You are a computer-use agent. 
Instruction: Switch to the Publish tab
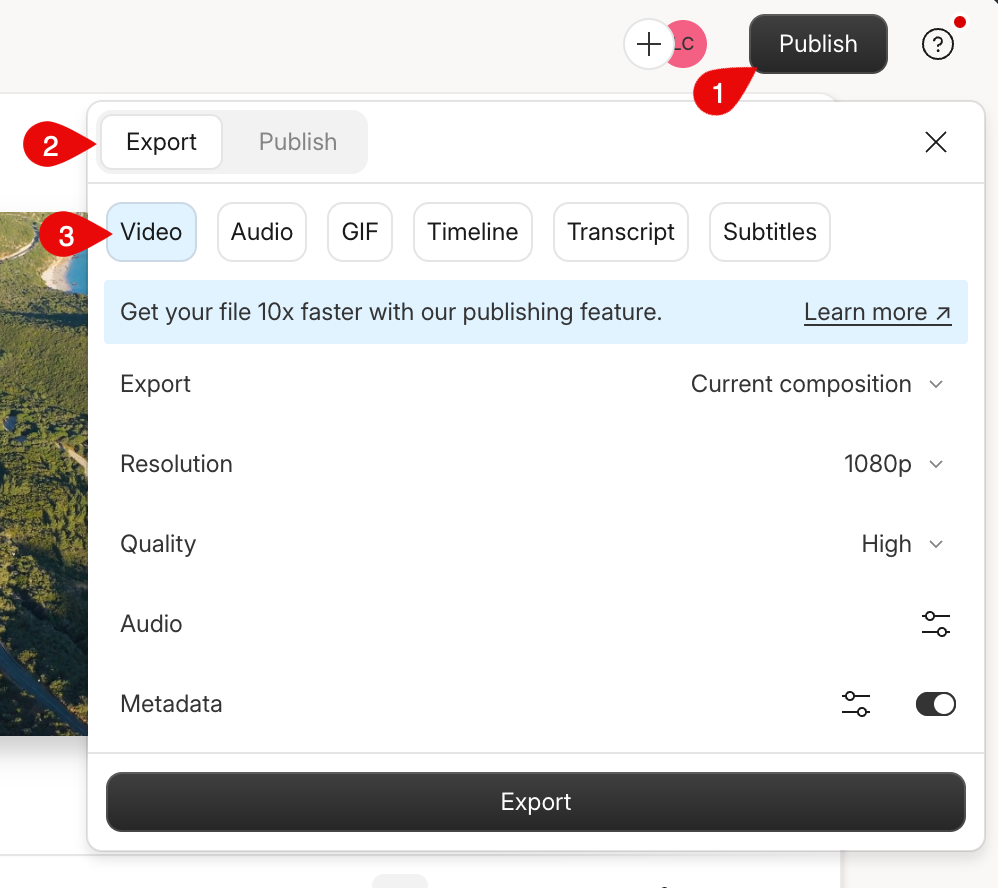297,142
